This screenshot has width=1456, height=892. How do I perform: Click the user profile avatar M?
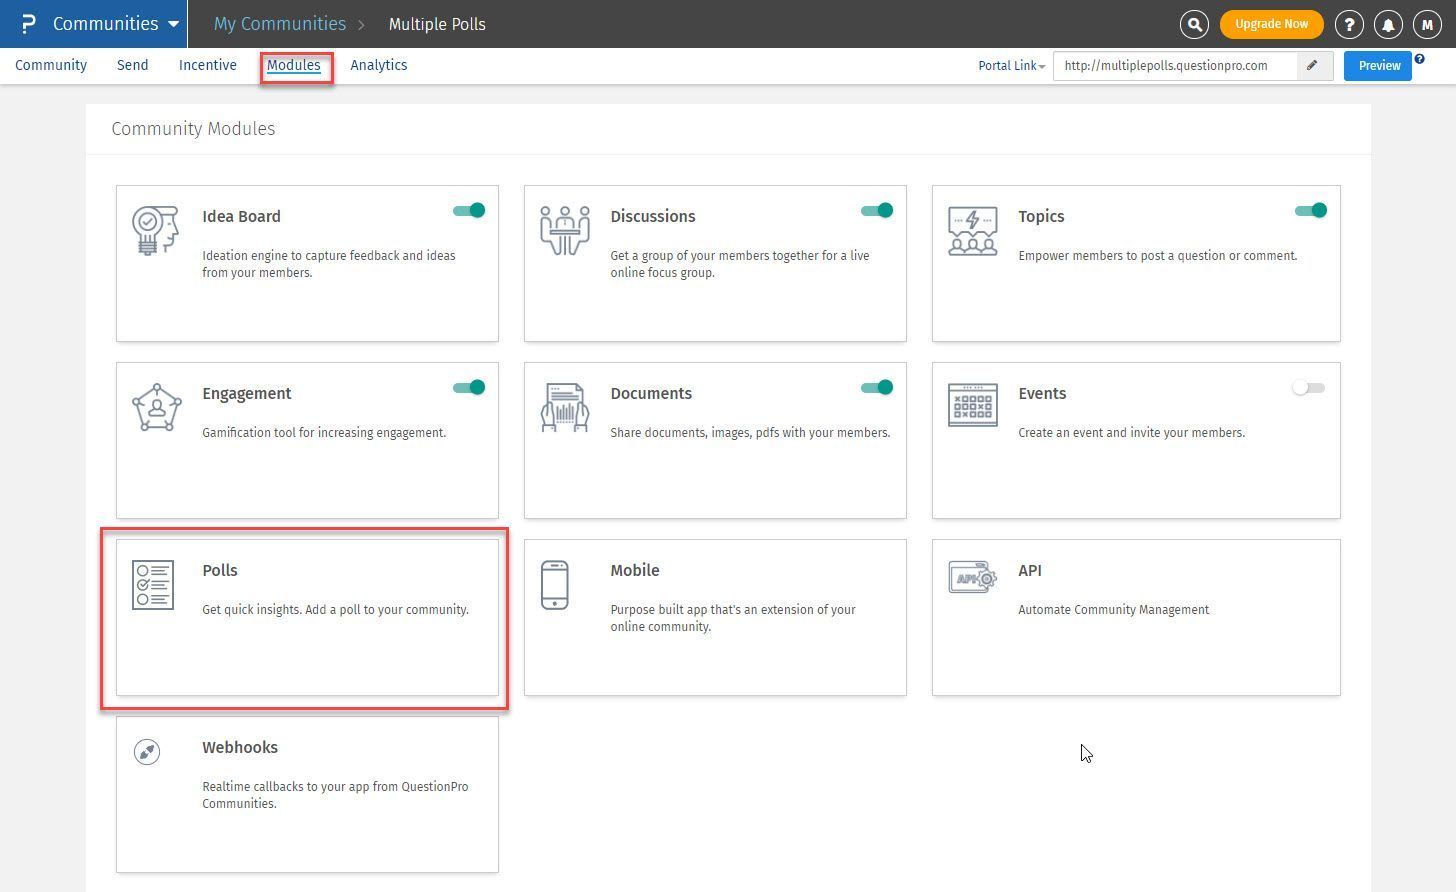click(1427, 24)
